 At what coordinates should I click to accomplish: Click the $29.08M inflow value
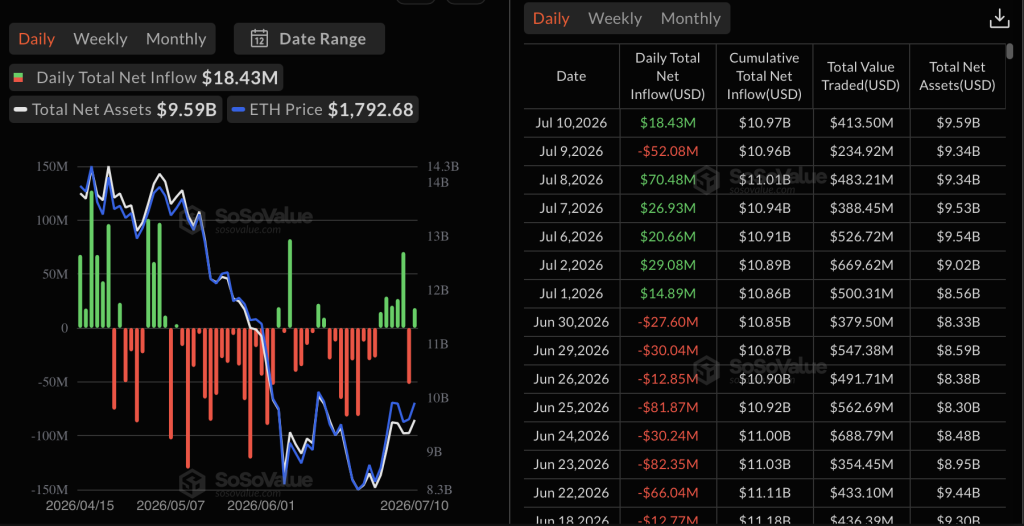(667, 265)
